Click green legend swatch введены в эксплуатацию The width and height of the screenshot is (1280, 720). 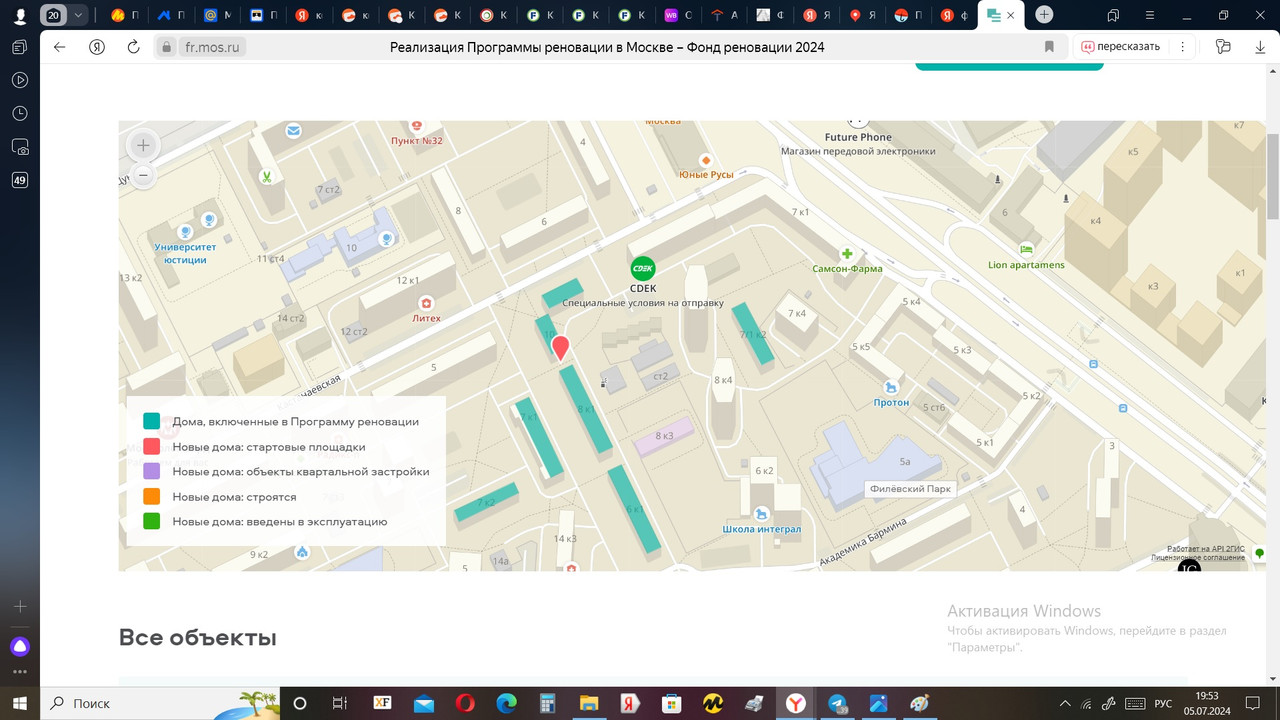pyautogui.click(x=152, y=521)
